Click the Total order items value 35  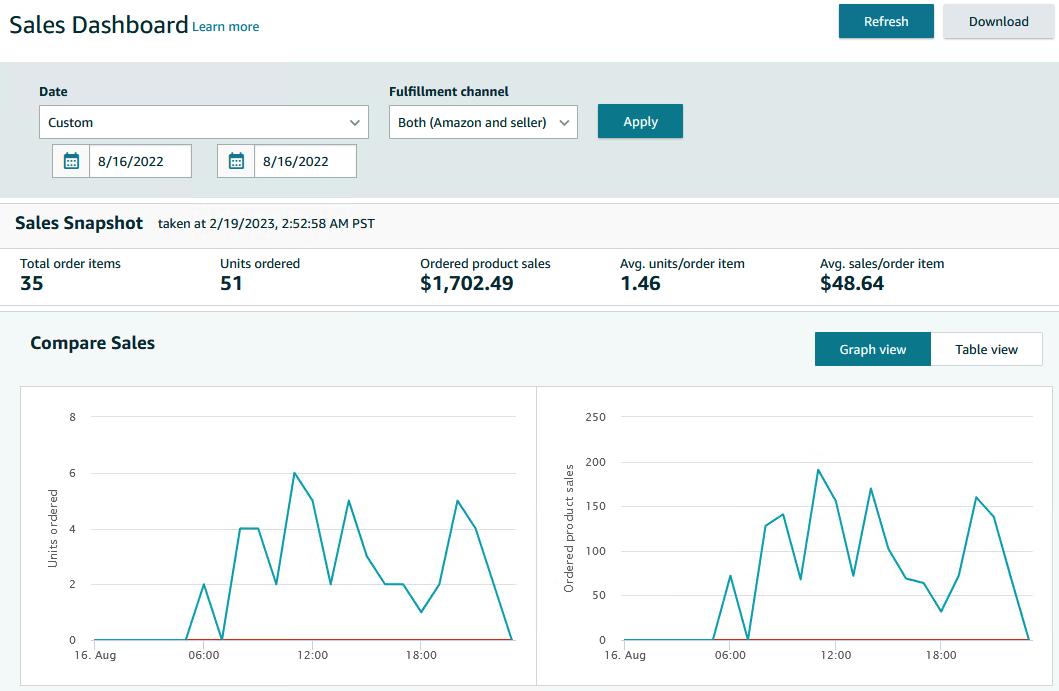coord(32,284)
